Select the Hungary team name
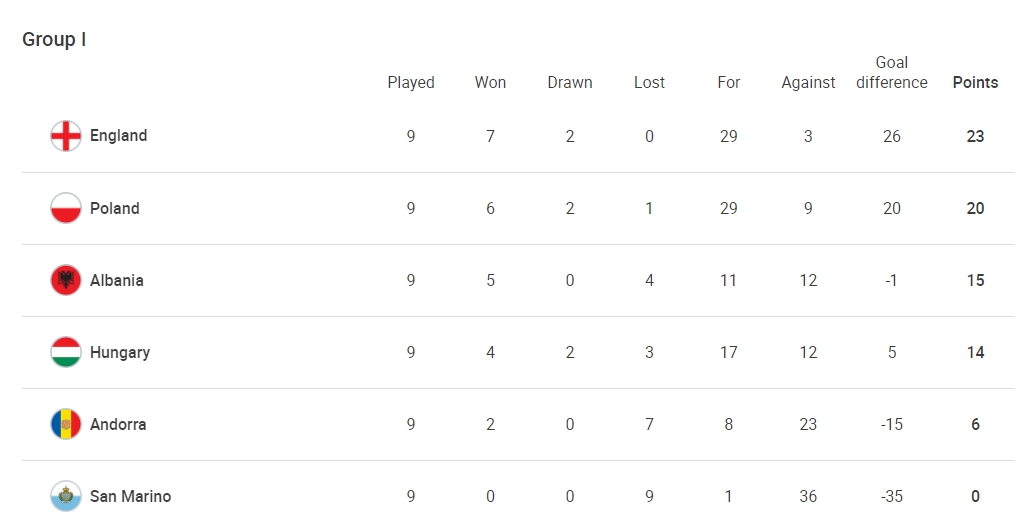 coord(120,352)
